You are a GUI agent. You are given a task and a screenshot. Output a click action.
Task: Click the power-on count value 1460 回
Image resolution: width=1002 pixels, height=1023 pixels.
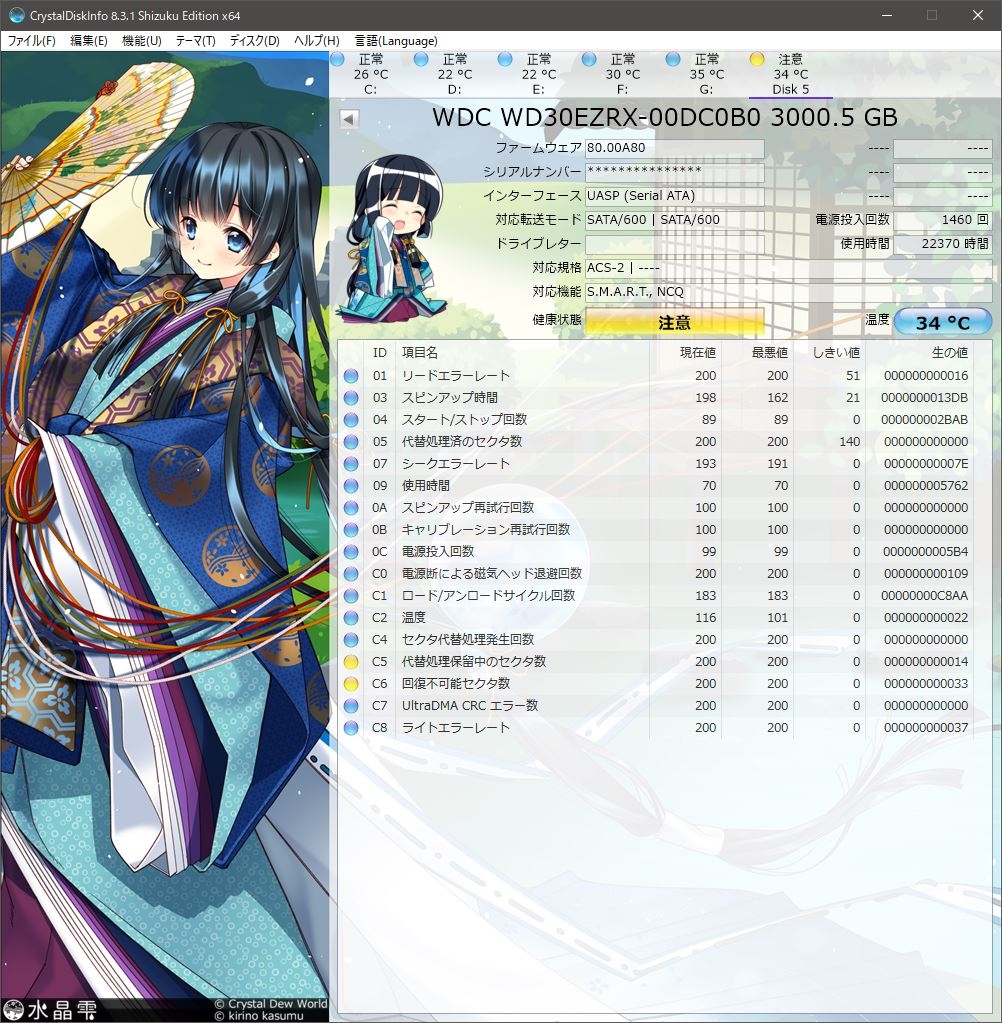point(943,220)
